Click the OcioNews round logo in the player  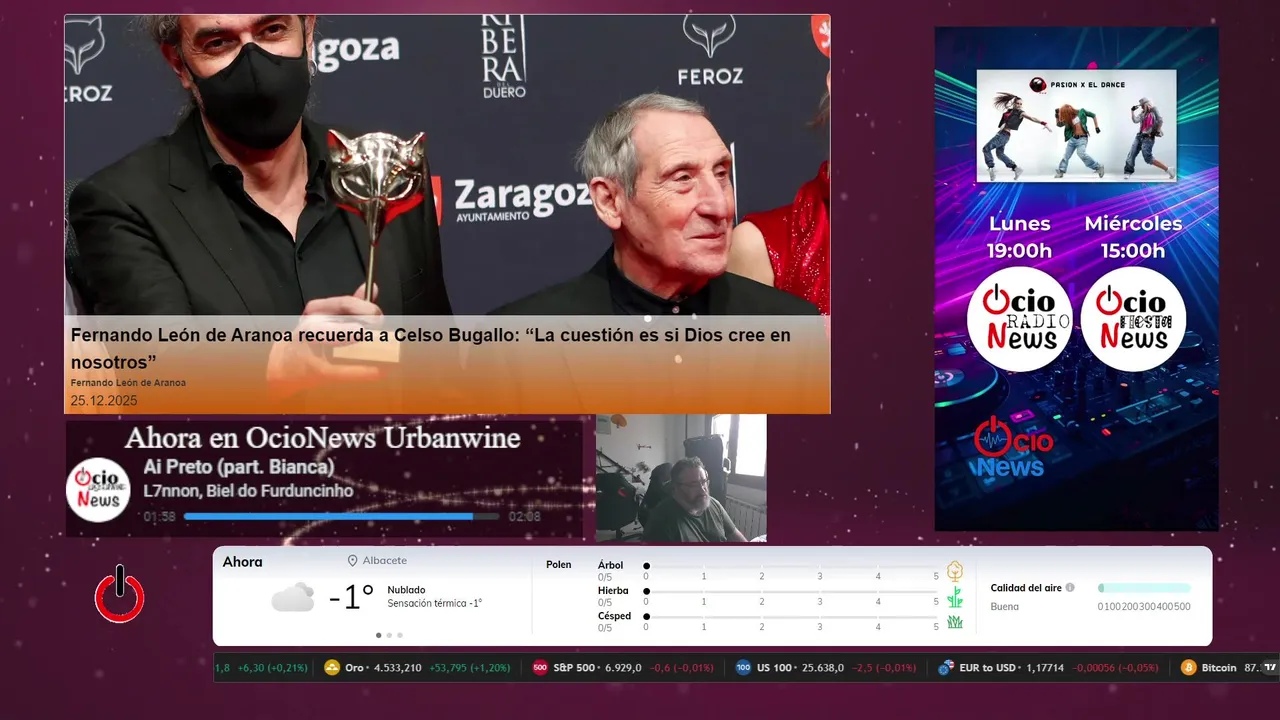coord(98,489)
